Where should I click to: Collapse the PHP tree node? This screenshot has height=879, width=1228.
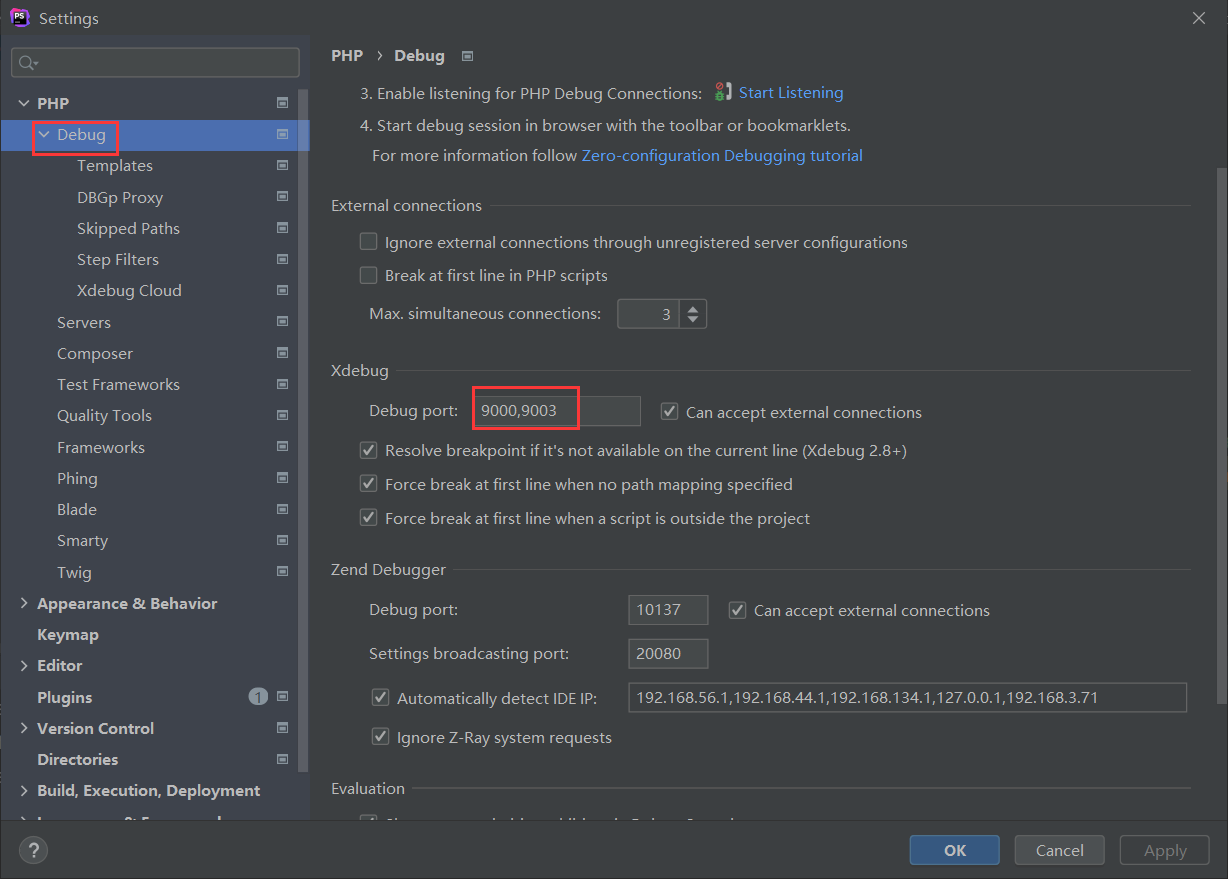[x=24, y=103]
